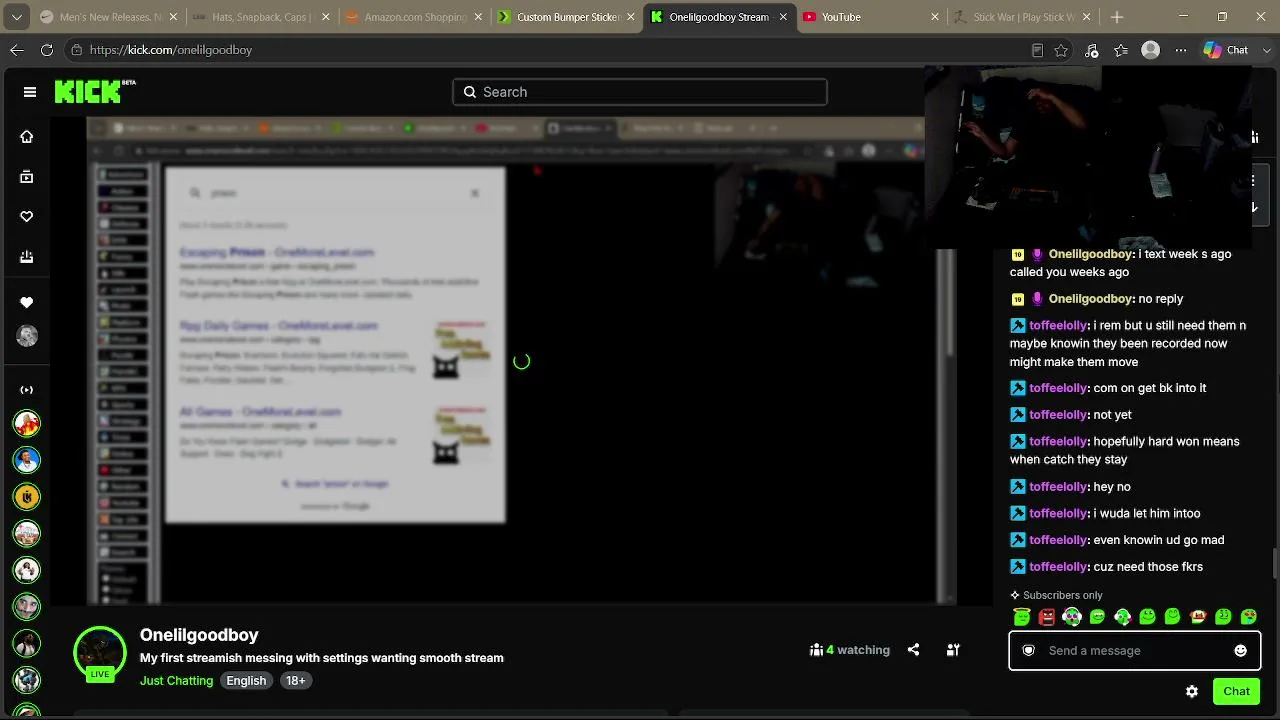The height and width of the screenshot is (720, 1280).
Task: Go to the Kick home logo
Action: 95,91
